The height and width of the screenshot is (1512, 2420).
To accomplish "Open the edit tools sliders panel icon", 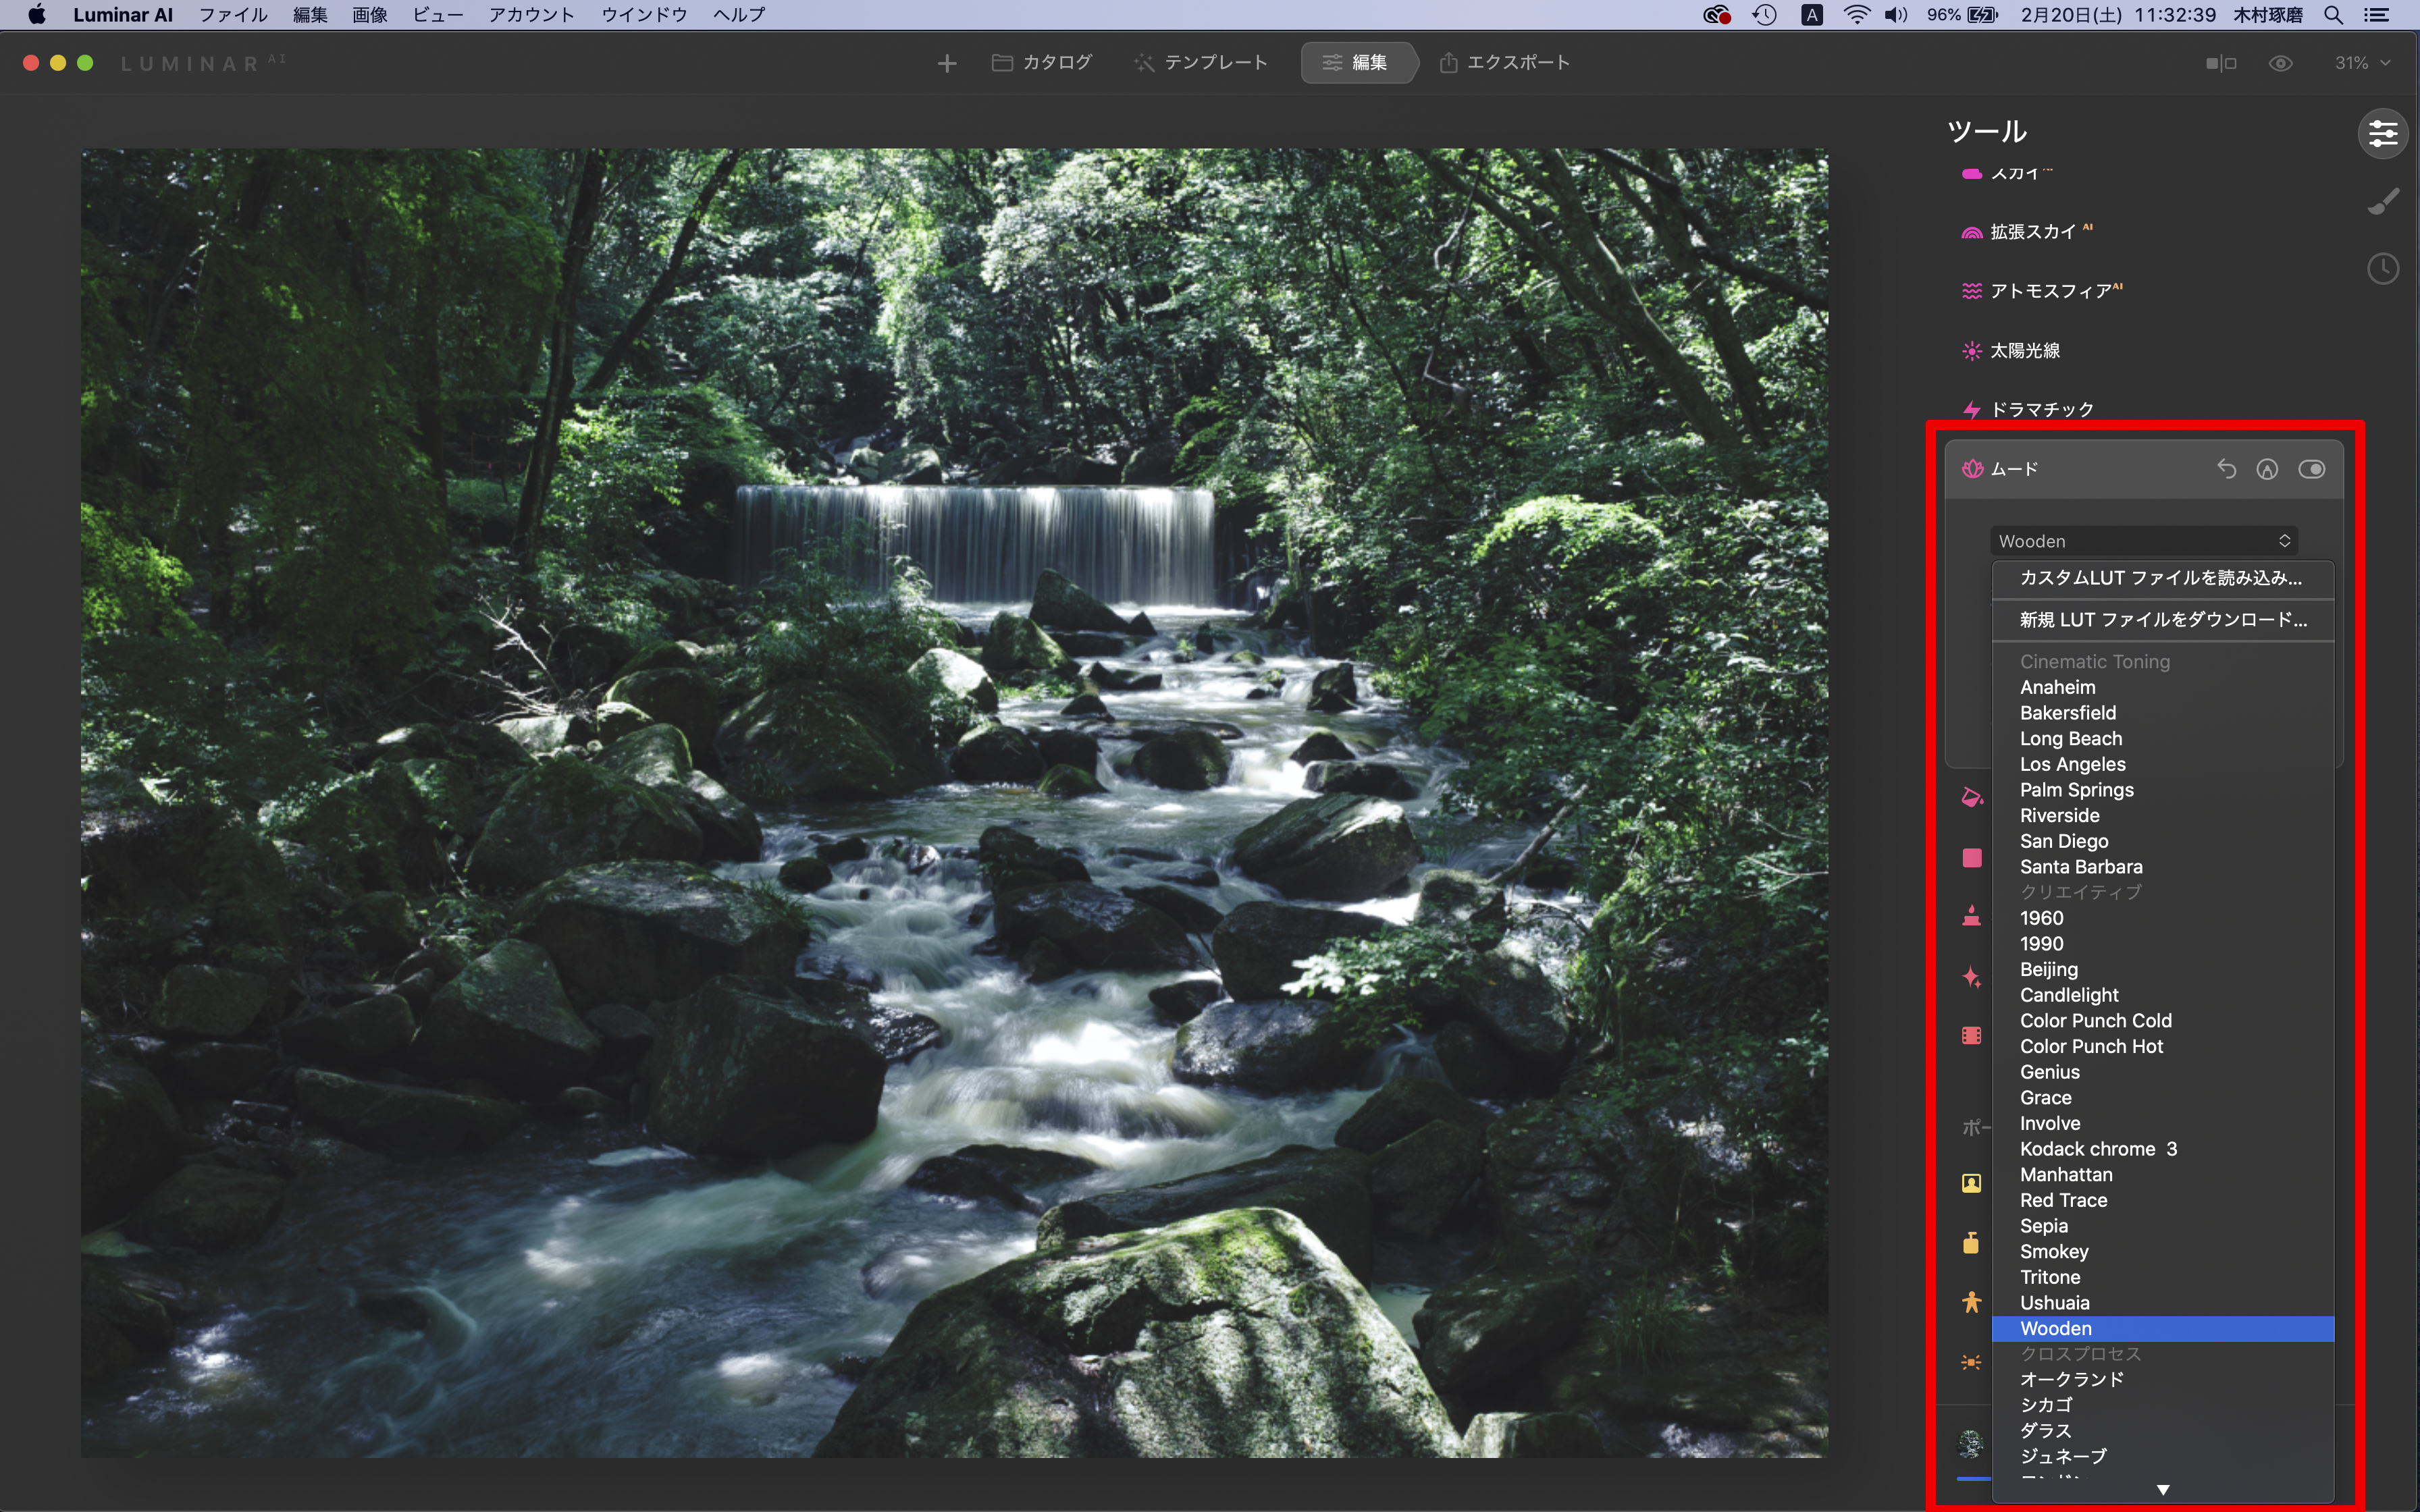I will click(2383, 133).
